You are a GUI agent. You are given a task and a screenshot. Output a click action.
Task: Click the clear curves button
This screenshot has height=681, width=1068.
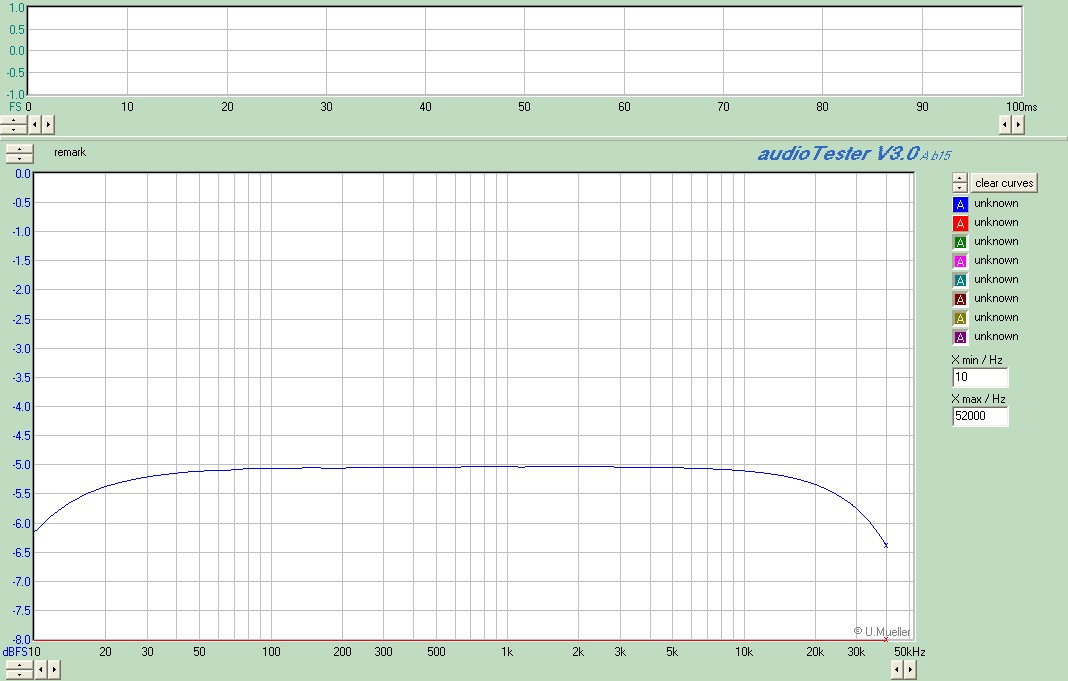click(x=1004, y=183)
